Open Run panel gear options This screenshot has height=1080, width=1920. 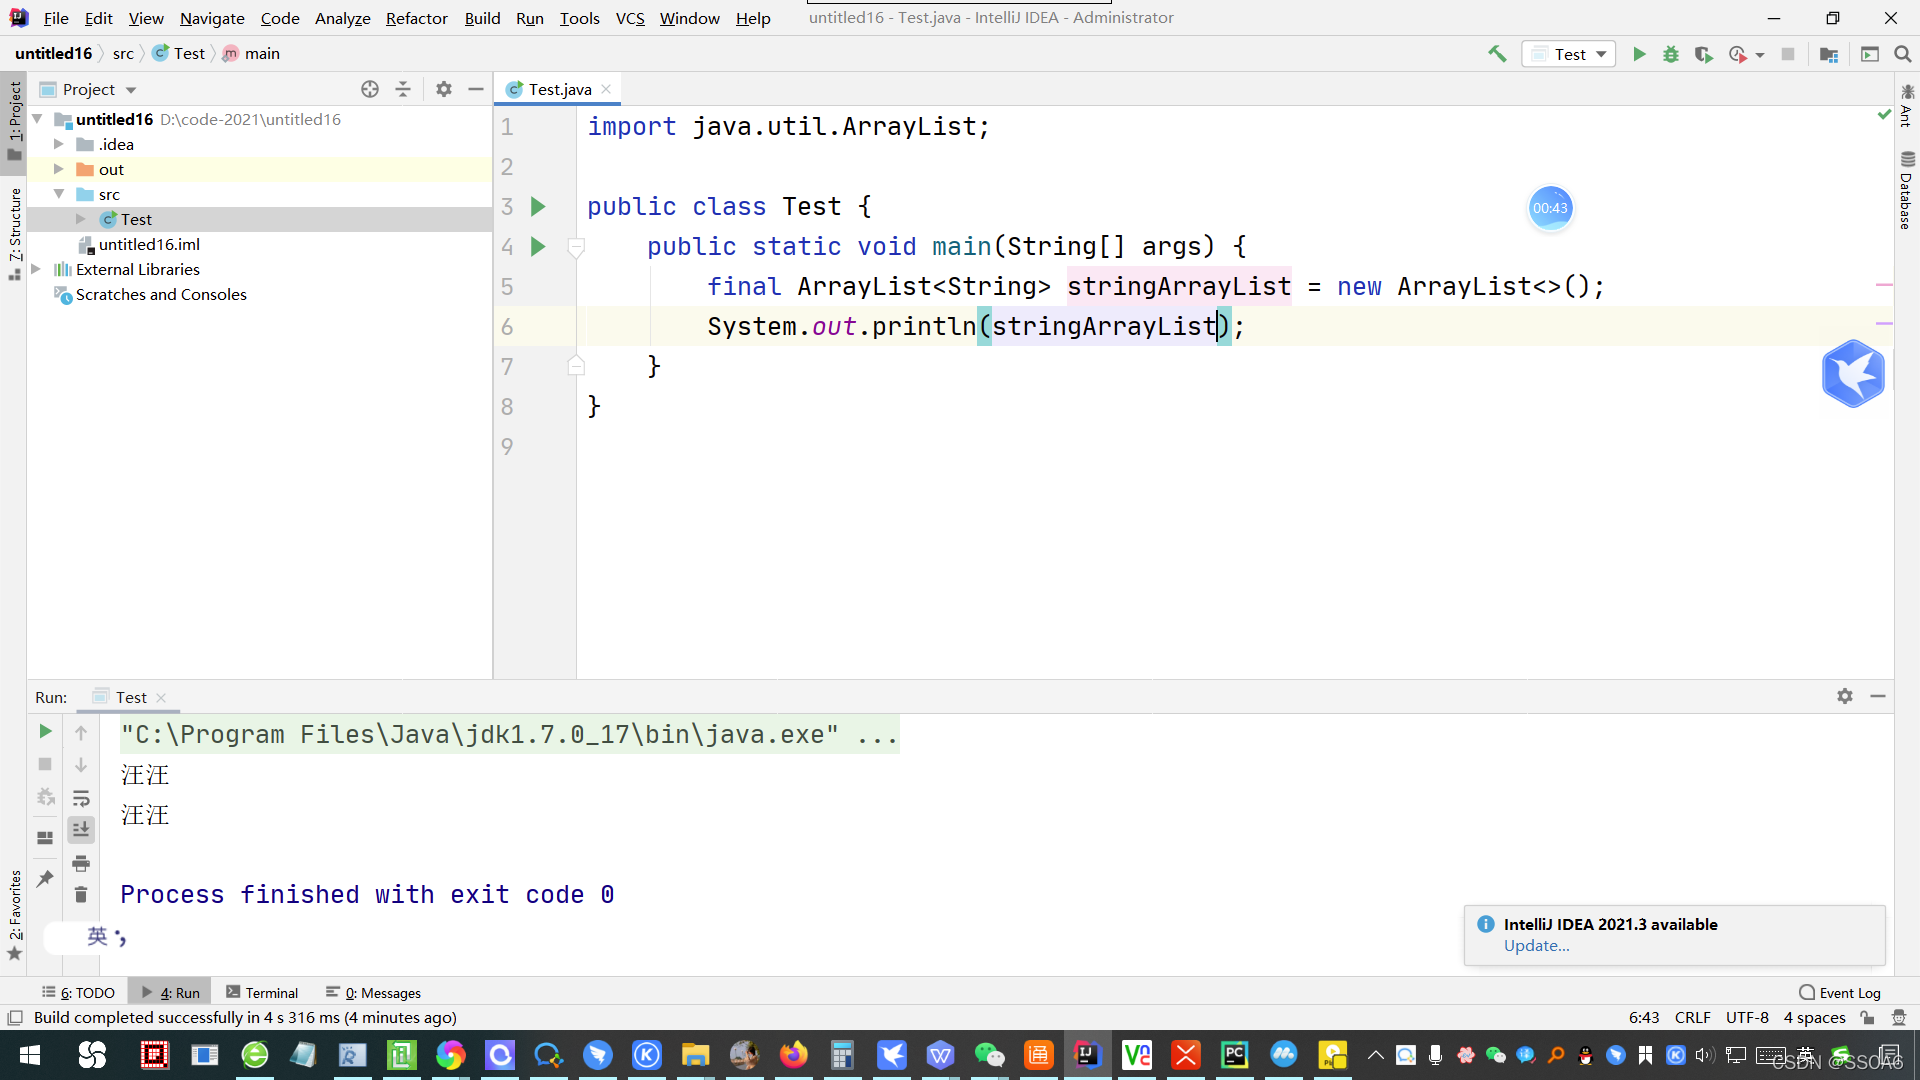click(1845, 696)
